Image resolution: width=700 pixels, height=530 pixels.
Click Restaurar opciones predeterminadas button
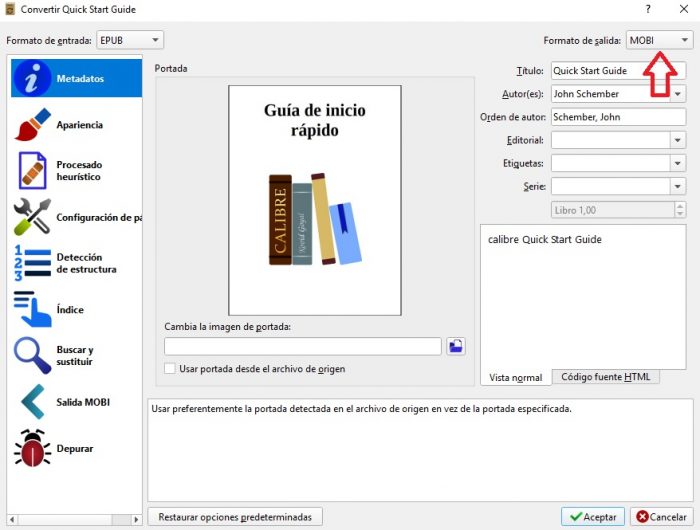click(235, 517)
